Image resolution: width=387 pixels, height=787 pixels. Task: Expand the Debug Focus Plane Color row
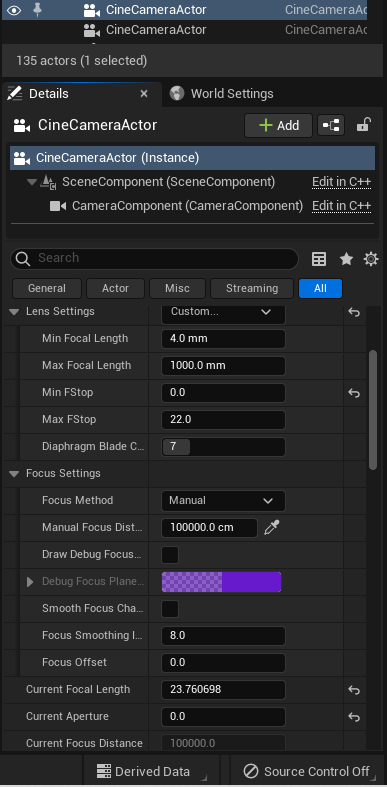(30, 582)
